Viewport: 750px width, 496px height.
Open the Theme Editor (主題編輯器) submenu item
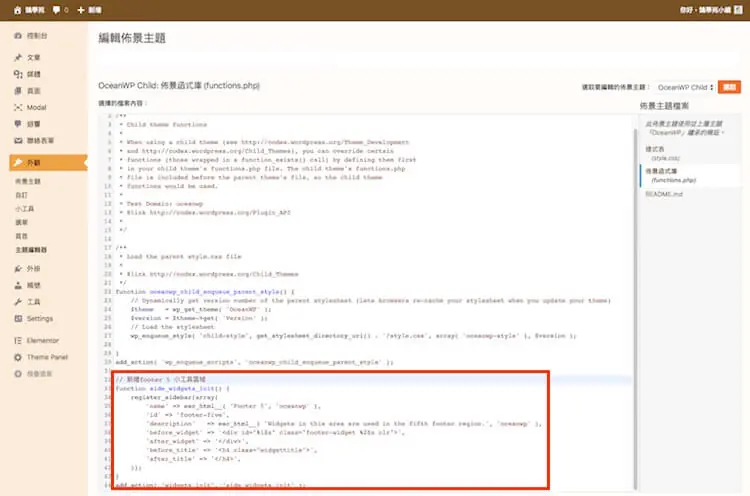[x=31, y=250]
